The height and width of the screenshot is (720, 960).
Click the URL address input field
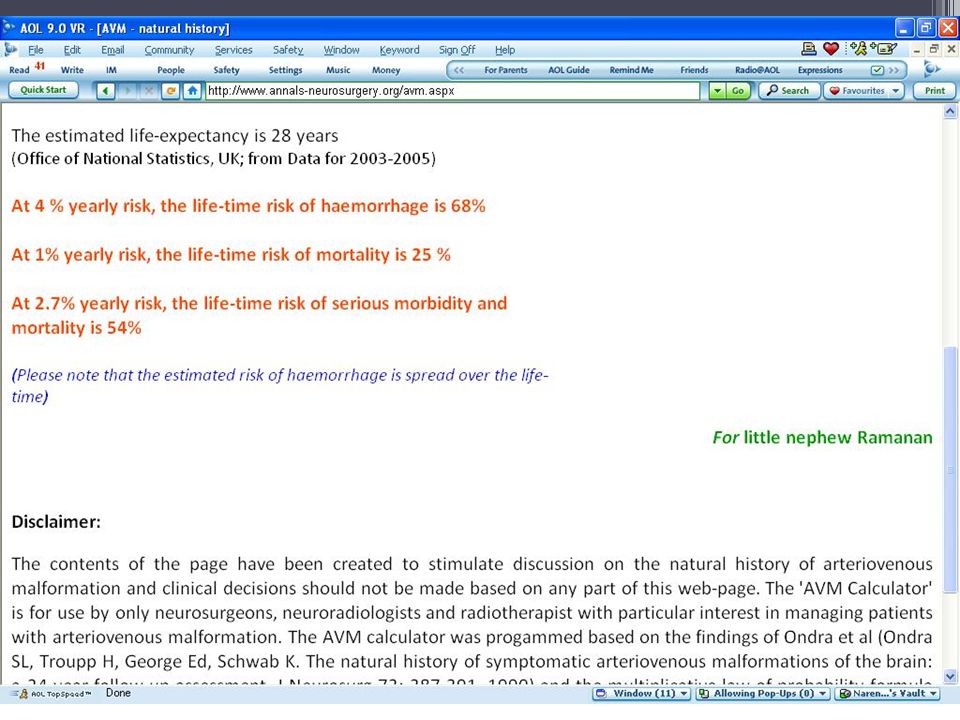(452, 91)
